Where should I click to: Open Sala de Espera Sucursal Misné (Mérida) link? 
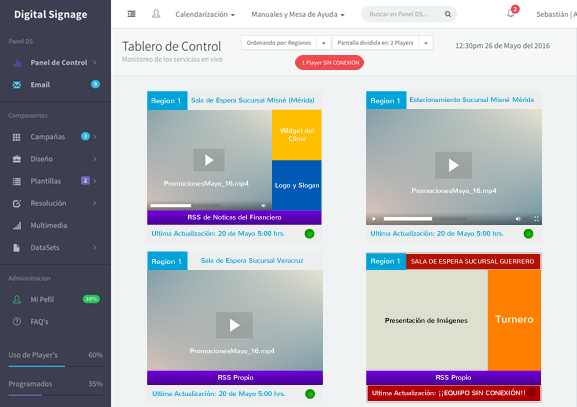[x=252, y=100]
